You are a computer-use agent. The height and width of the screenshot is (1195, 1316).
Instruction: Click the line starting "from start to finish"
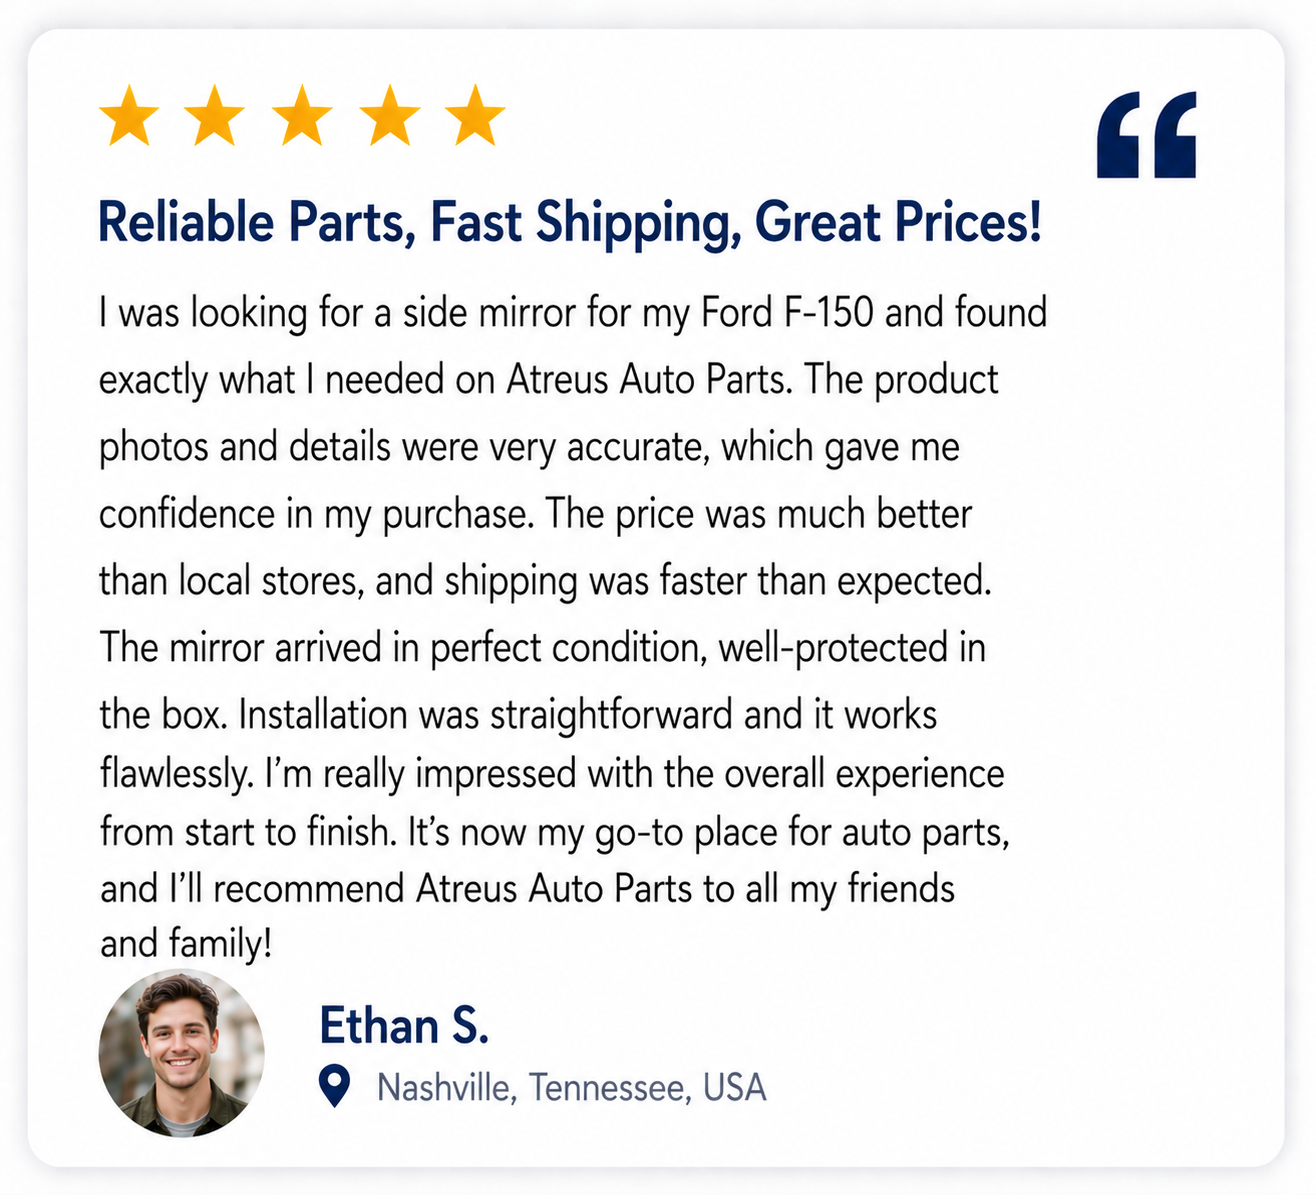tap(554, 832)
